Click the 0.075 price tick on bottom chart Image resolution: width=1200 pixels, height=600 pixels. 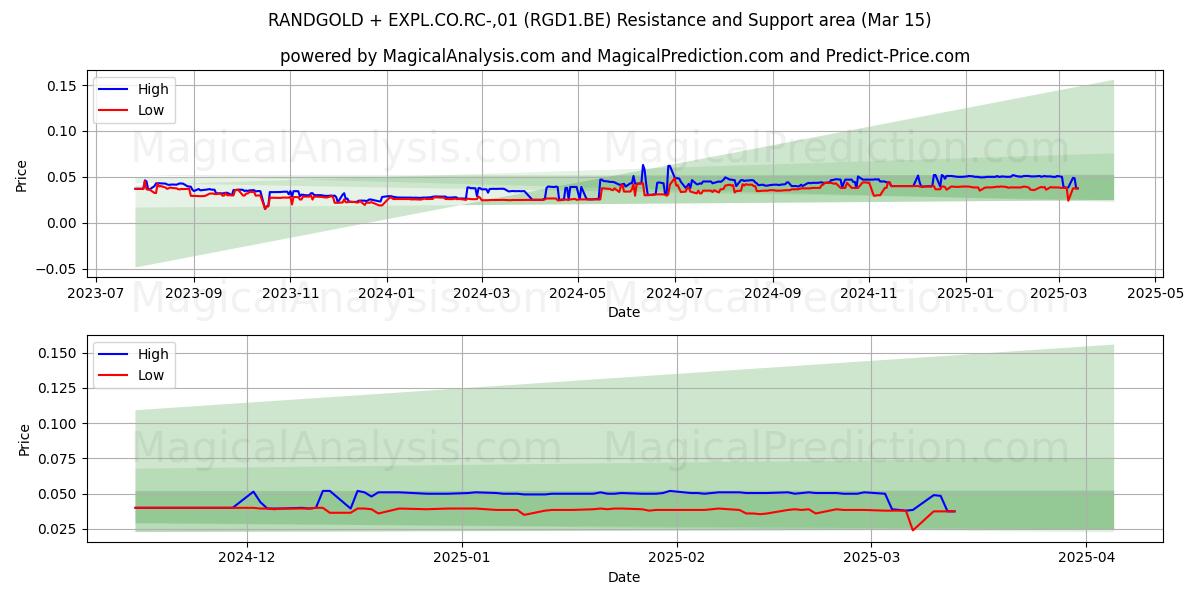(x=60, y=459)
